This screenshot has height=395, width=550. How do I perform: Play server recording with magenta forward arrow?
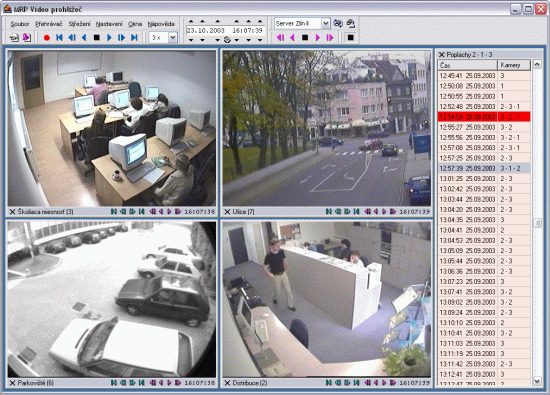[317, 38]
